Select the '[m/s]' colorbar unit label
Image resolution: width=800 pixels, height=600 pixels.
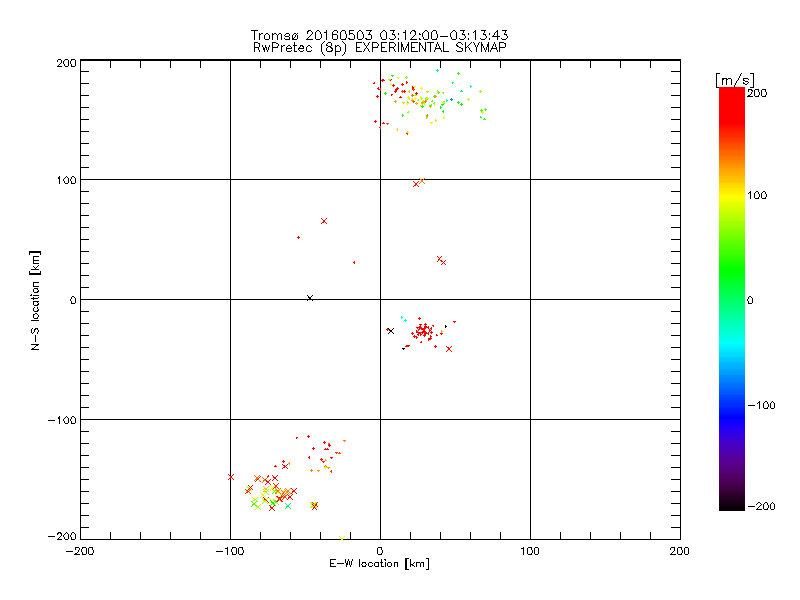click(x=735, y=80)
